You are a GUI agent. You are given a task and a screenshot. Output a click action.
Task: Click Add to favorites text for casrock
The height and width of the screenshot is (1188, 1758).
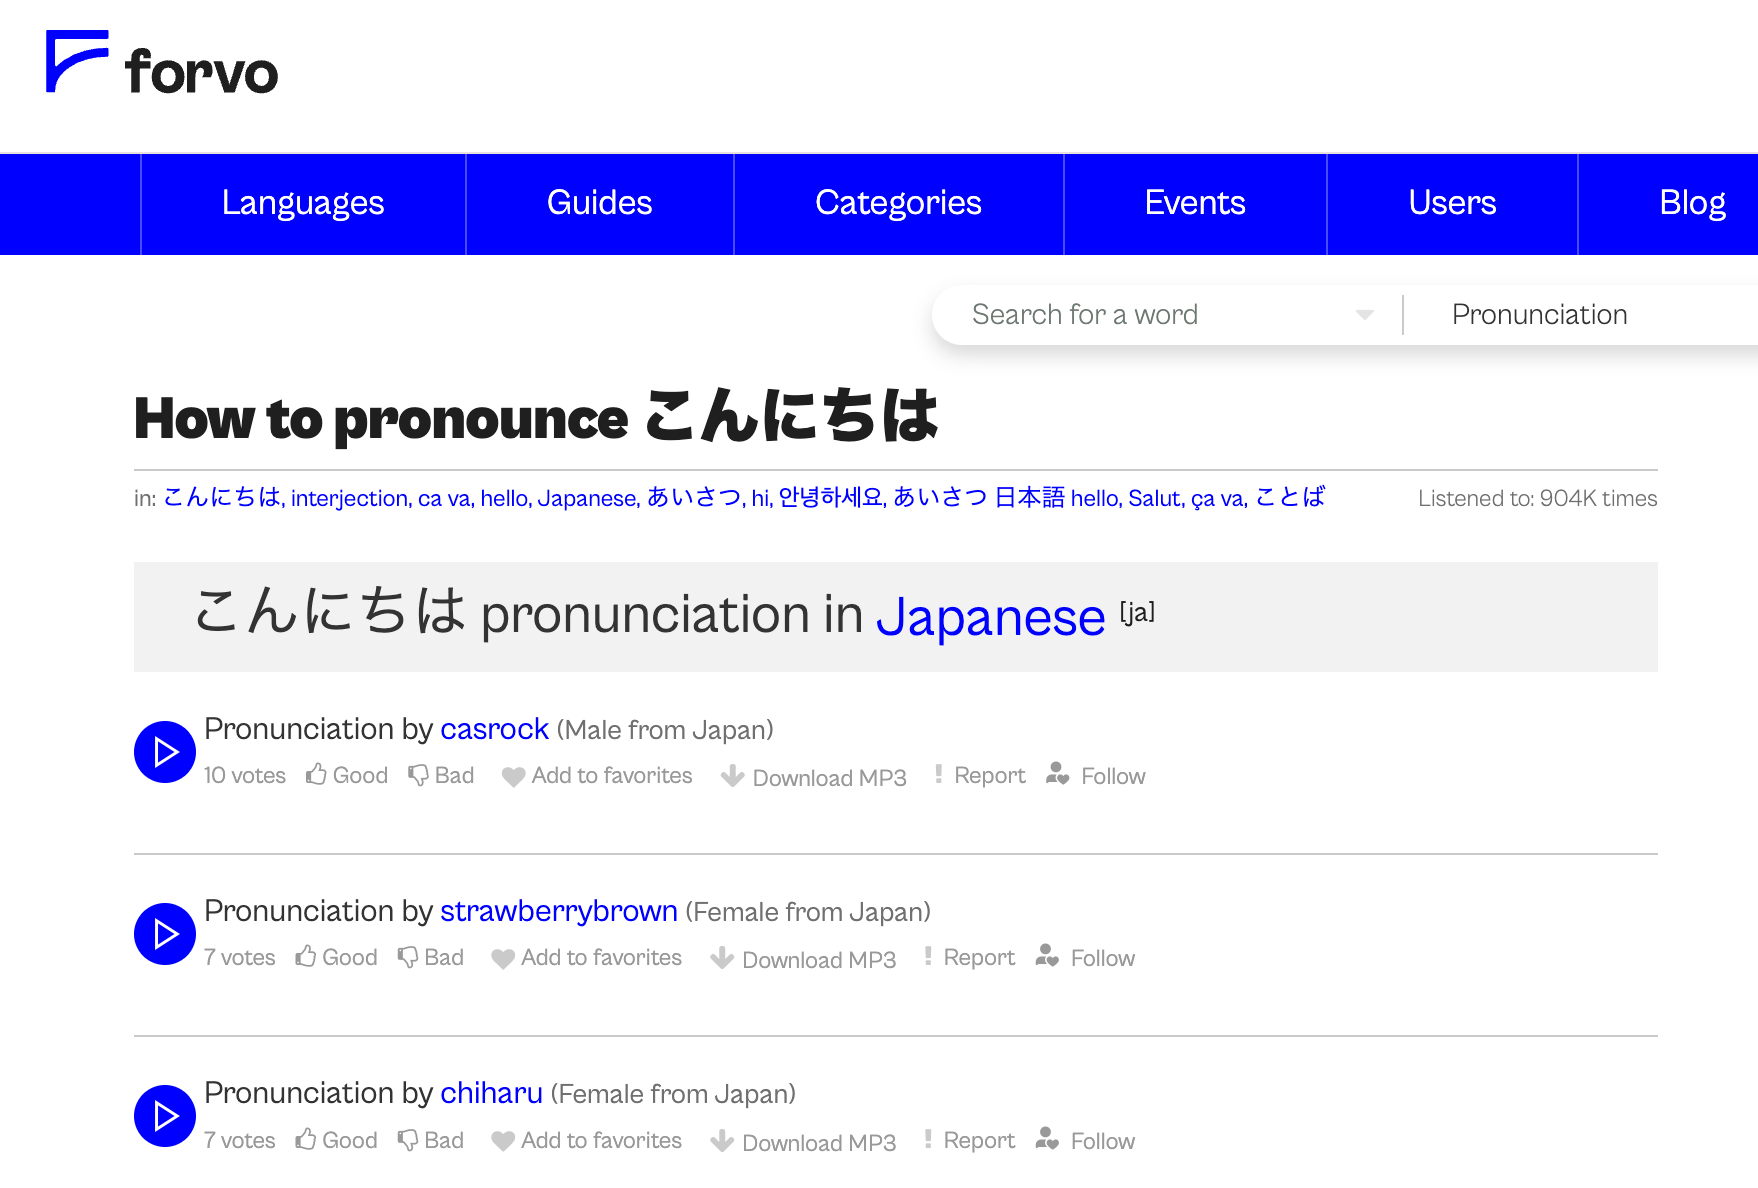coord(612,775)
